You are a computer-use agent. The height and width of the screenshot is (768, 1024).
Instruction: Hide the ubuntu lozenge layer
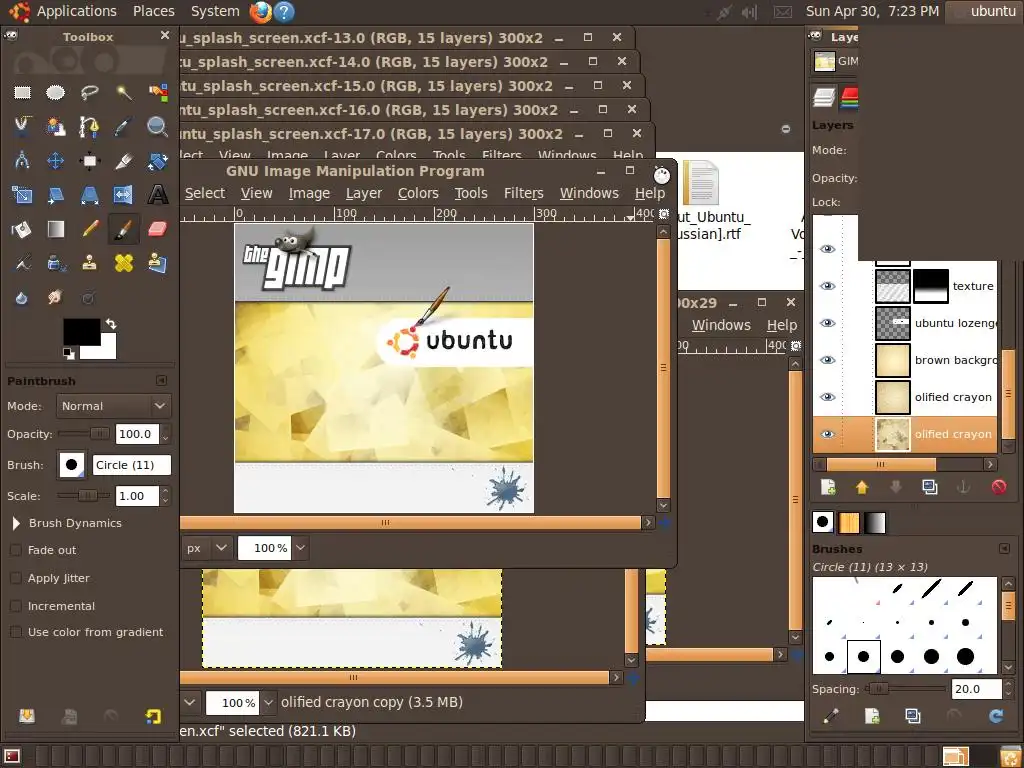[x=827, y=323]
